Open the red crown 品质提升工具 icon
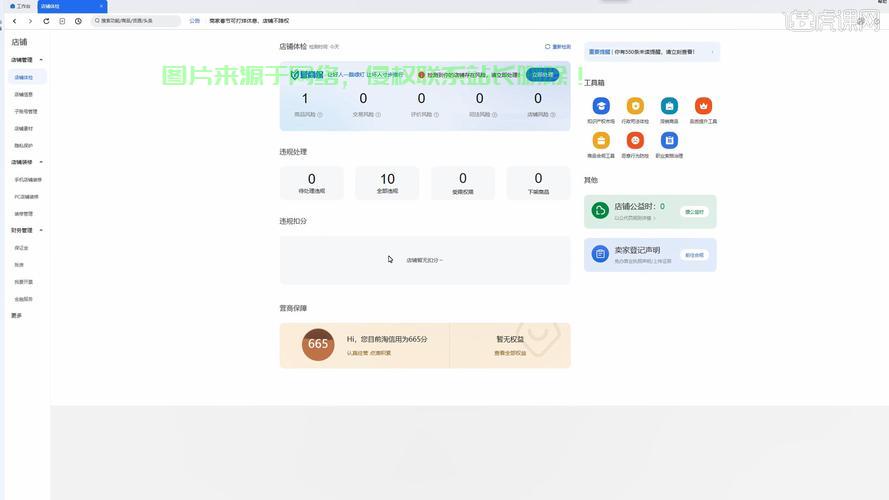889x500 pixels. (703, 106)
